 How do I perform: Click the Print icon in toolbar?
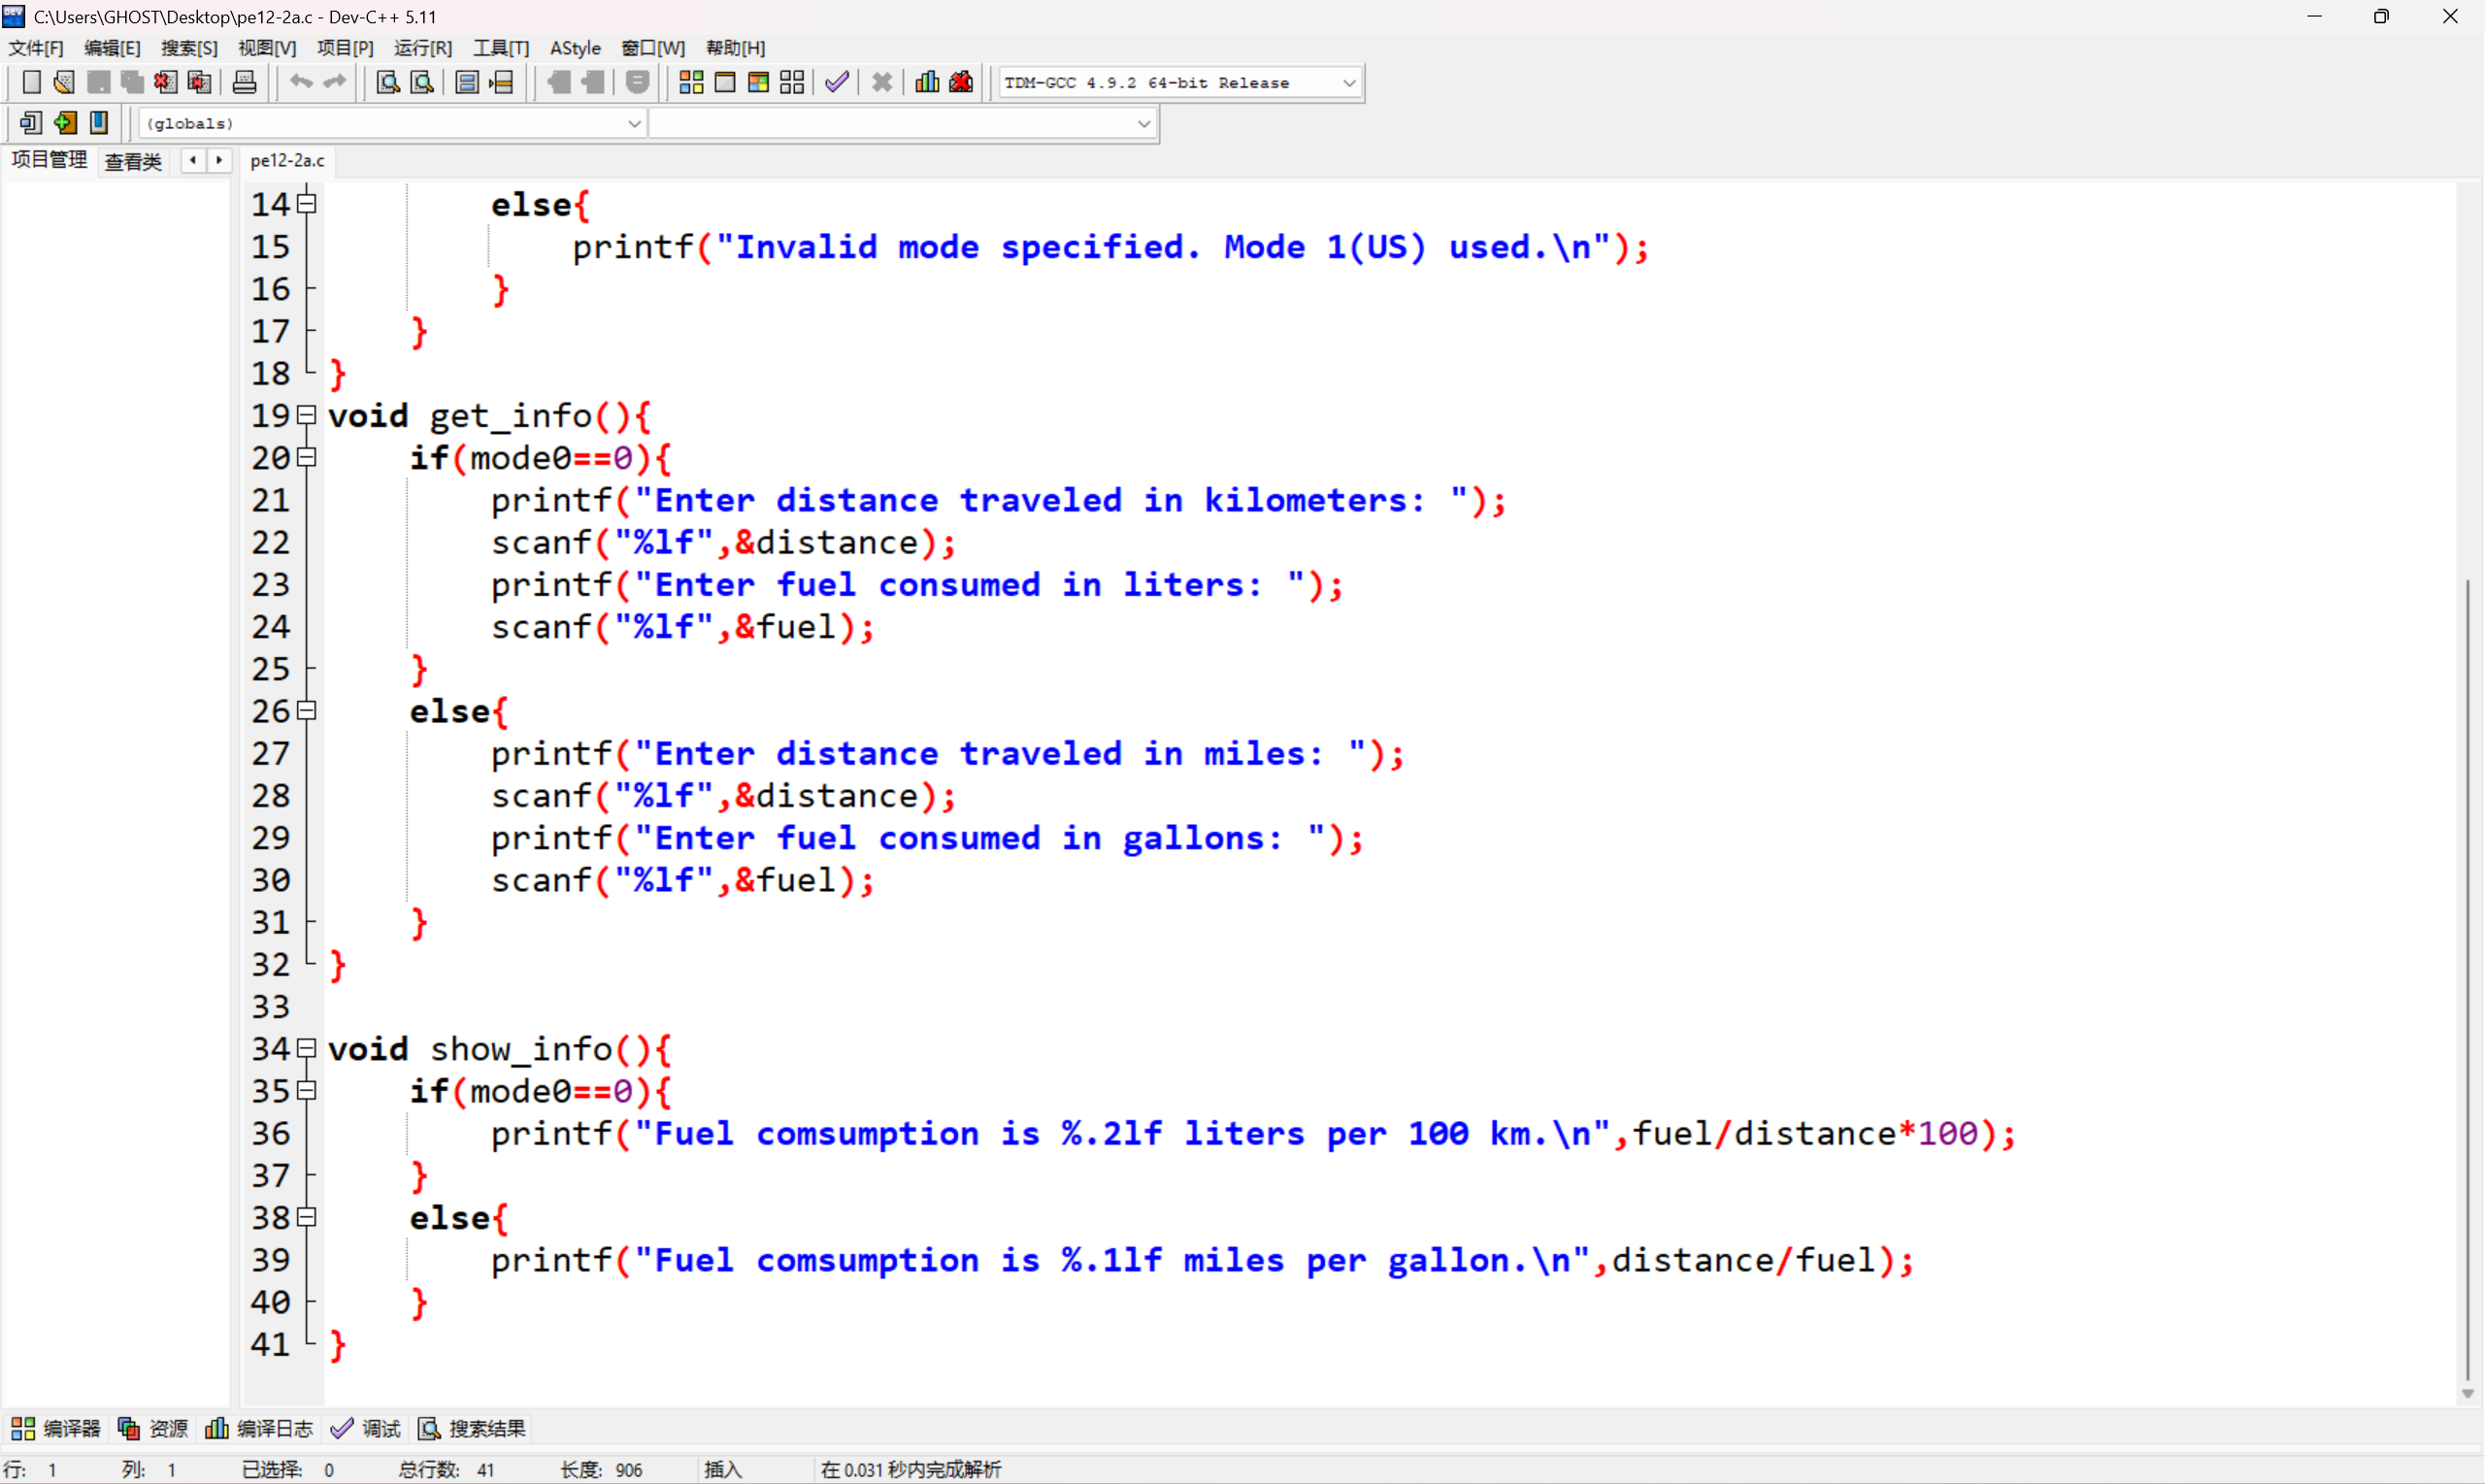click(244, 82)
